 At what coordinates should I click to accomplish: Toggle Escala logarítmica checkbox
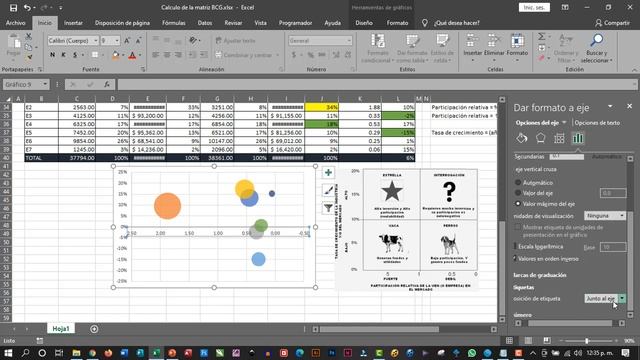tap(516, 247)
